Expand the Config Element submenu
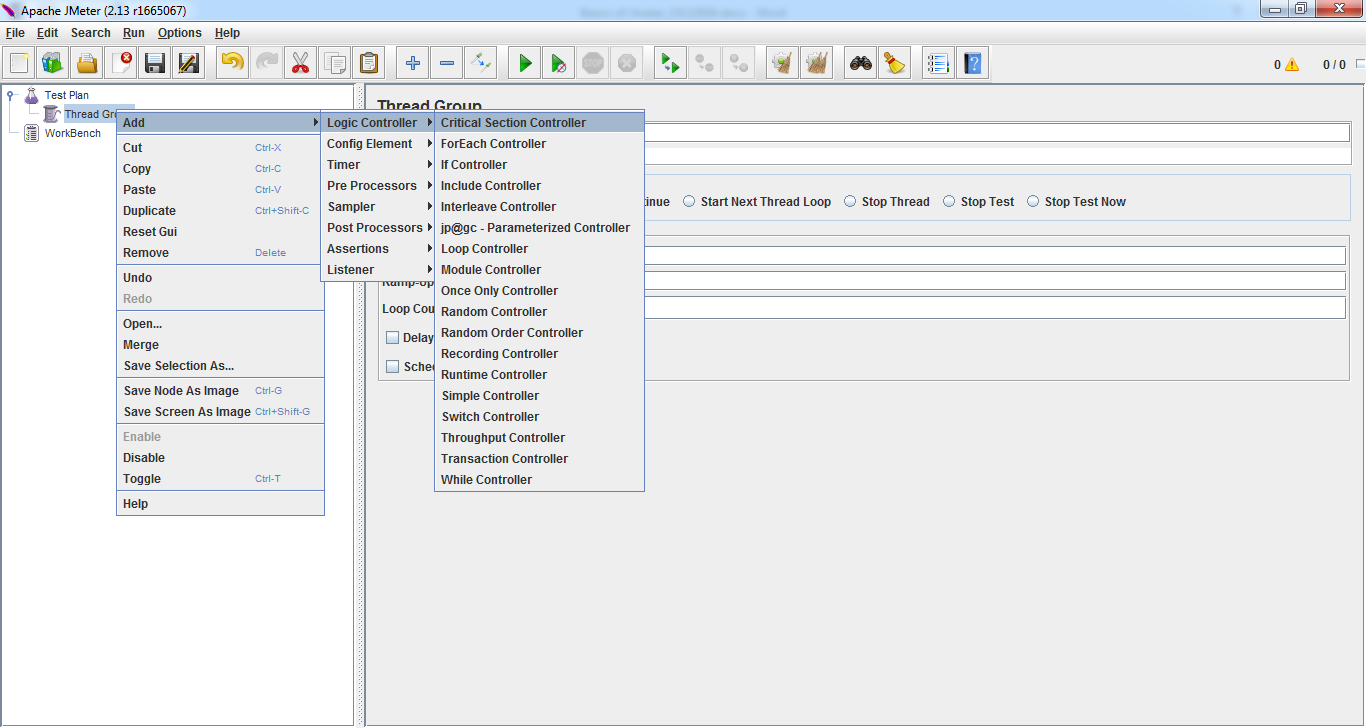The image size is (1366, 728). tap(378, 144)
